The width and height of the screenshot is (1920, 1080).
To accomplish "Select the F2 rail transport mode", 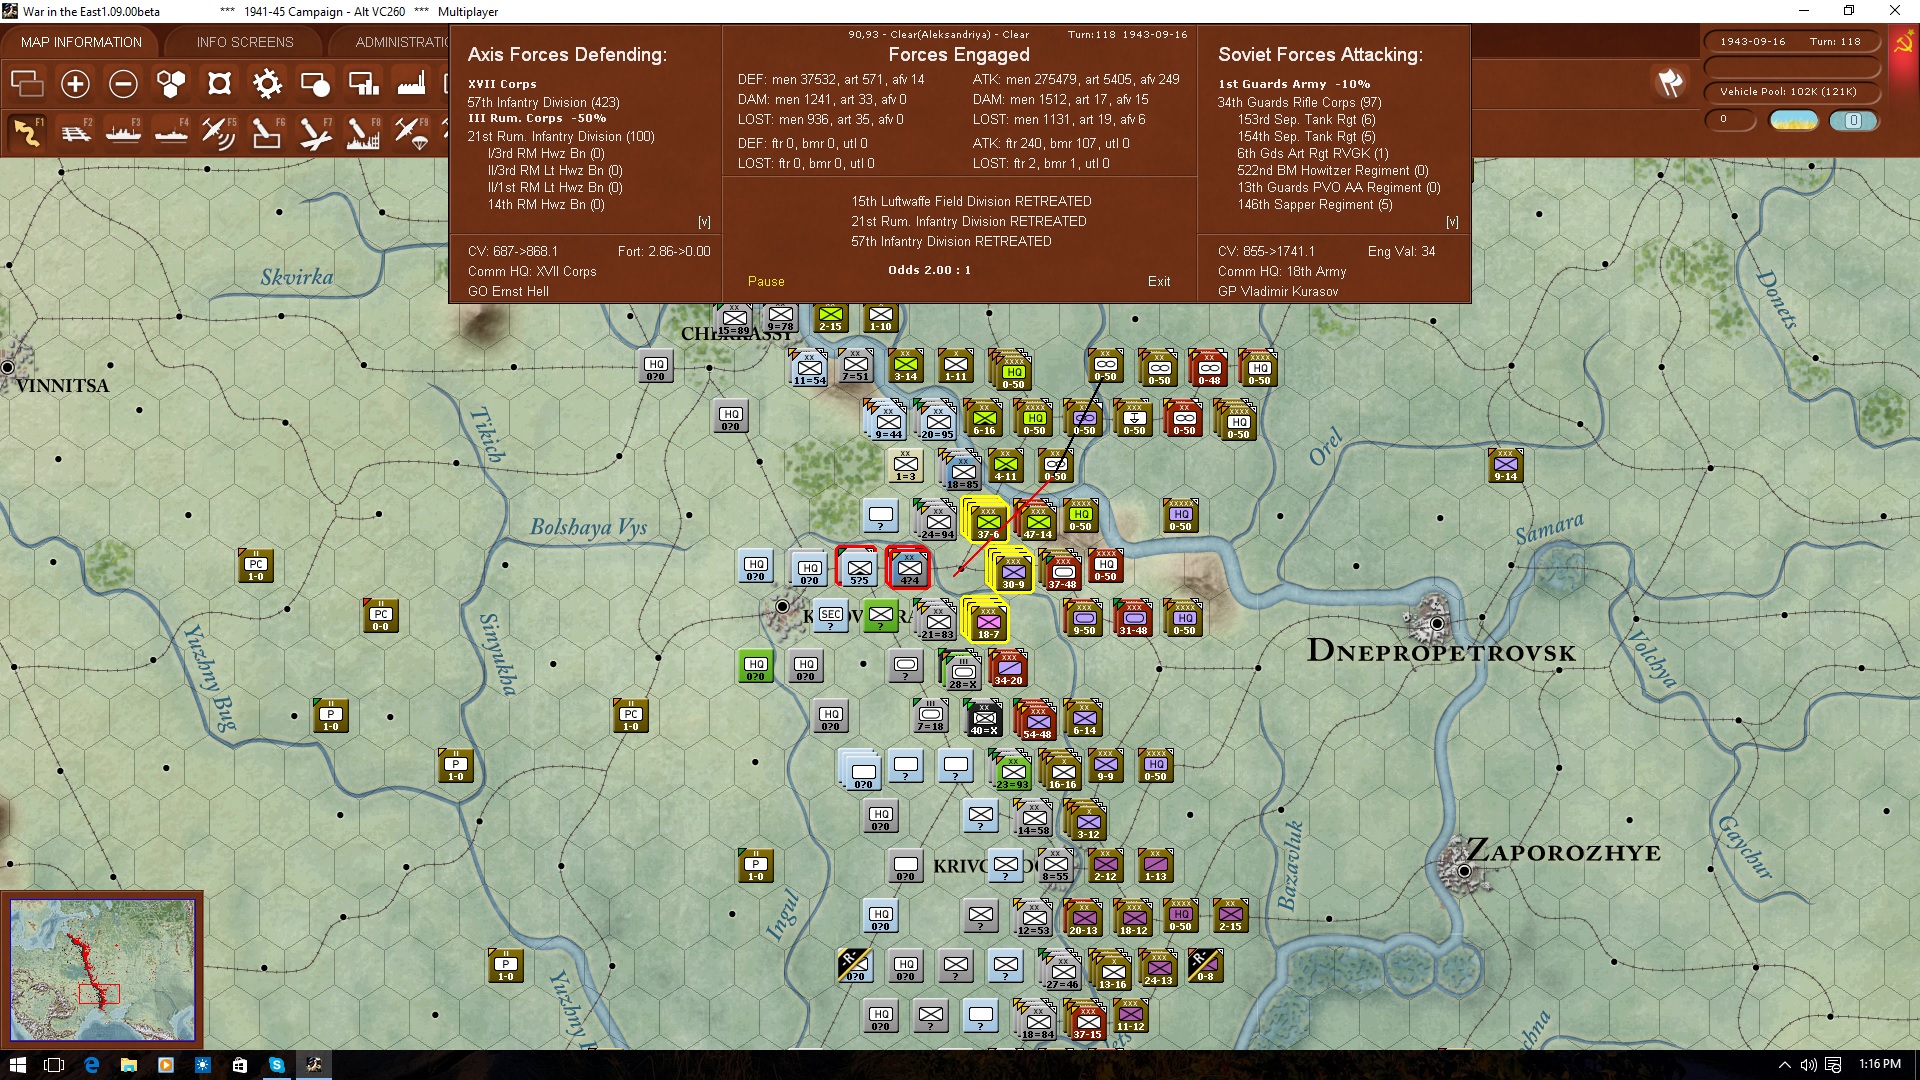I will (77, 132).
